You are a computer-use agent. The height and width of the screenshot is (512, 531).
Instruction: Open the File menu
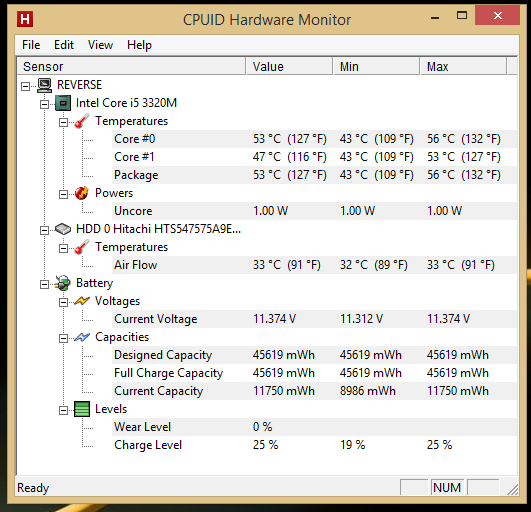[x=31, y=45]
